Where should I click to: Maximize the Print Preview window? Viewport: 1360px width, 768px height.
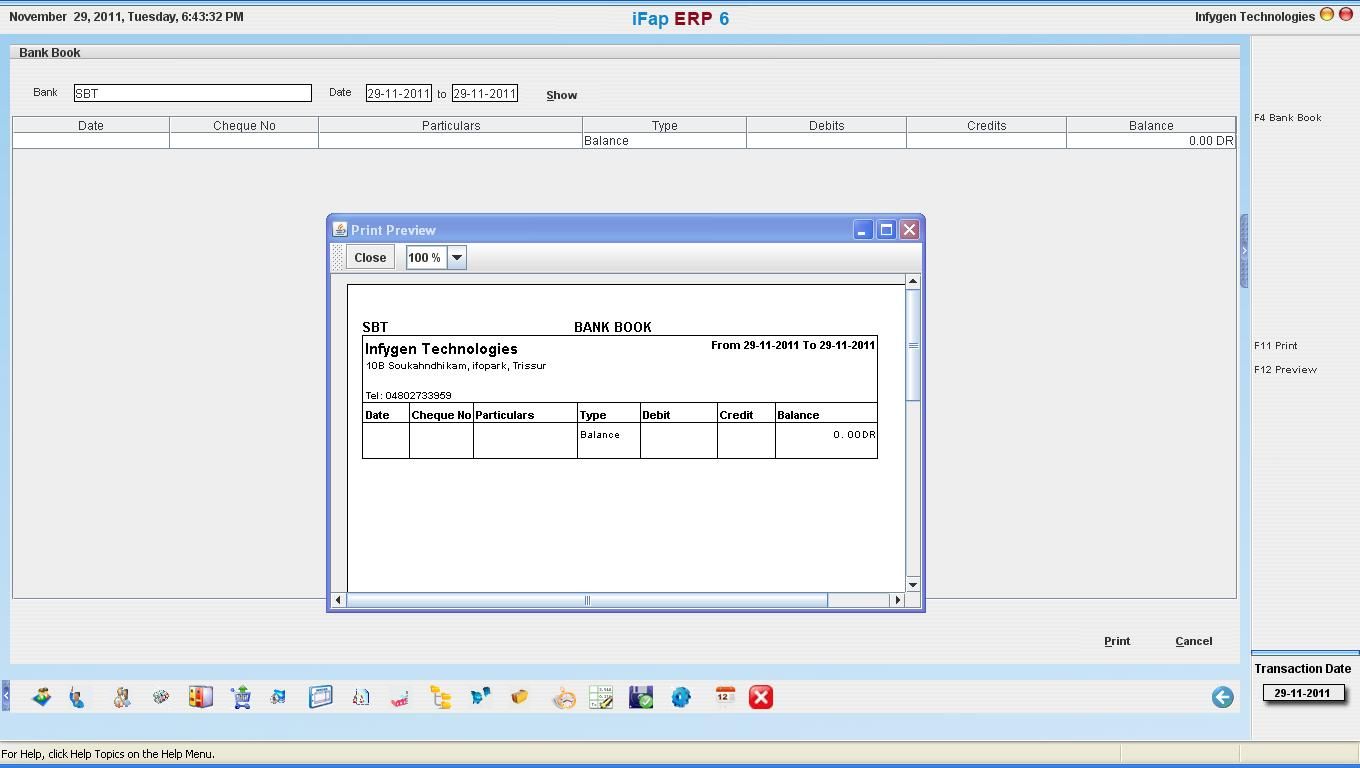[x=886, y=230]
